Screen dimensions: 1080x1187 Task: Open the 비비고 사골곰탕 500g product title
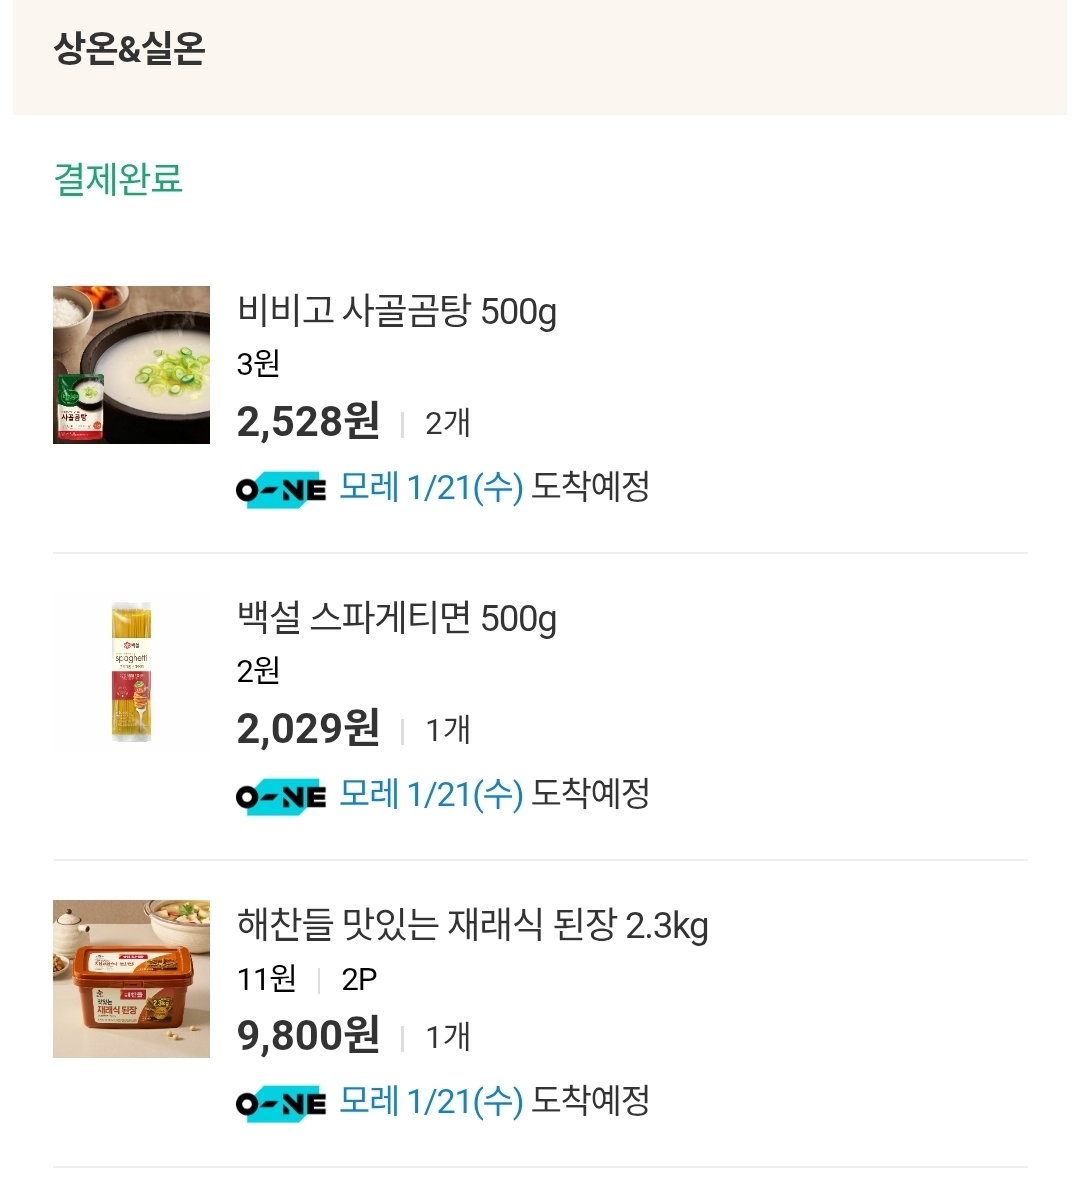coord(396,312)
